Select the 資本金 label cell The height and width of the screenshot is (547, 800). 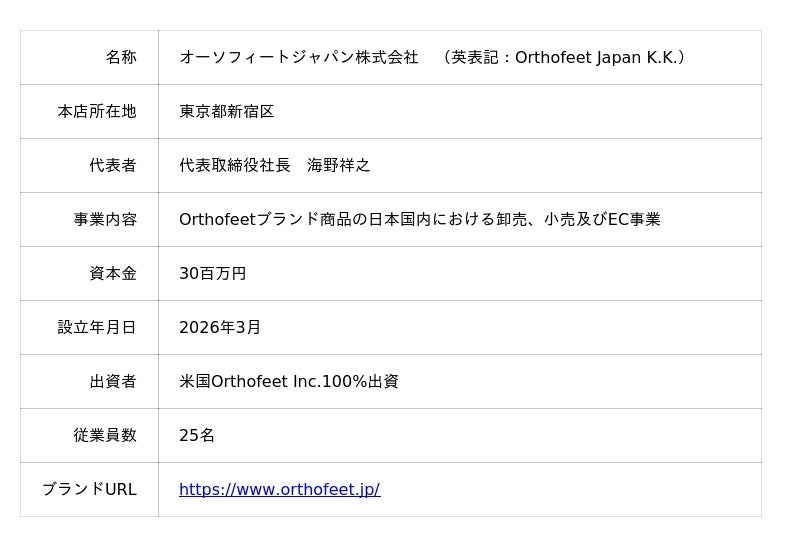(113, 273)
